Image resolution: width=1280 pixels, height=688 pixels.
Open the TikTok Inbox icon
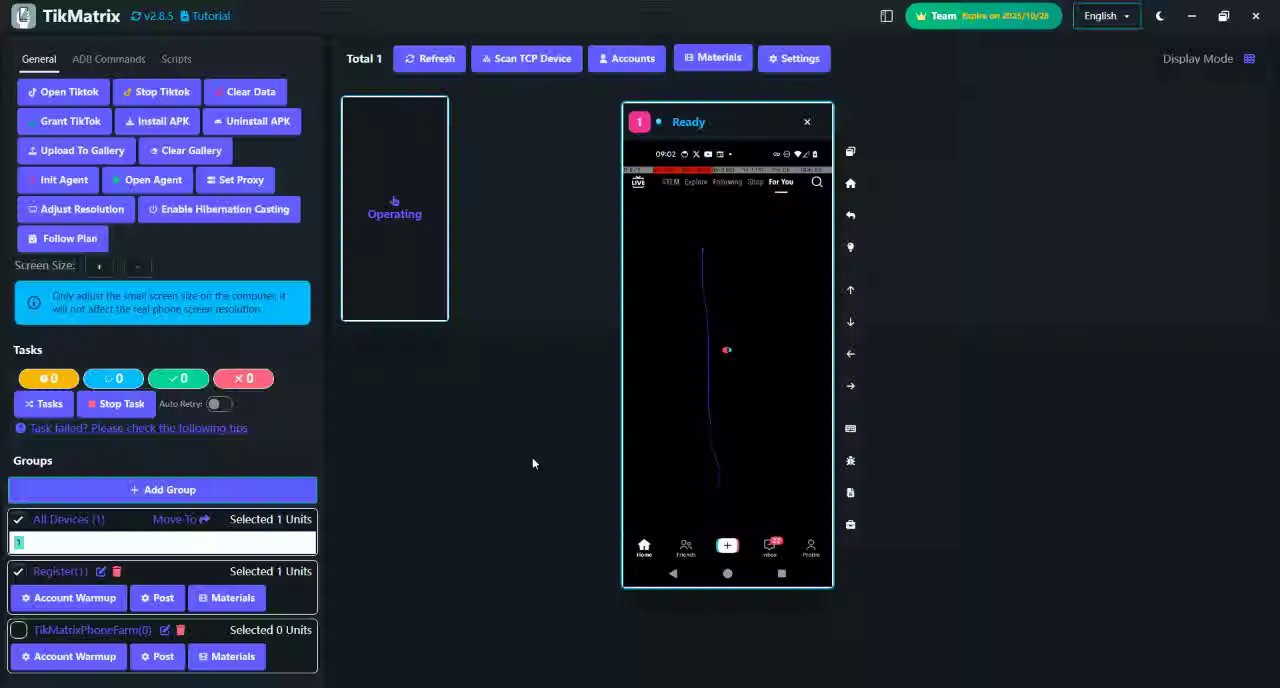pos(770,547)
